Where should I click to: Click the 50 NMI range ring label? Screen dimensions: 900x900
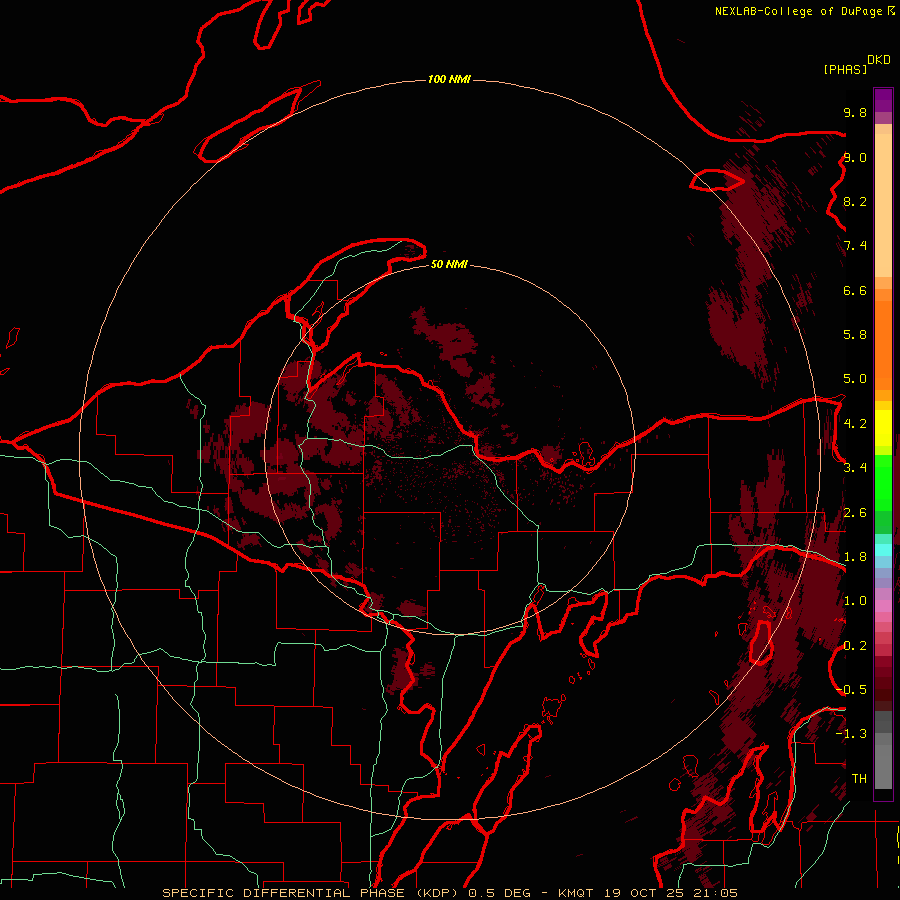[x=449, y=264]
